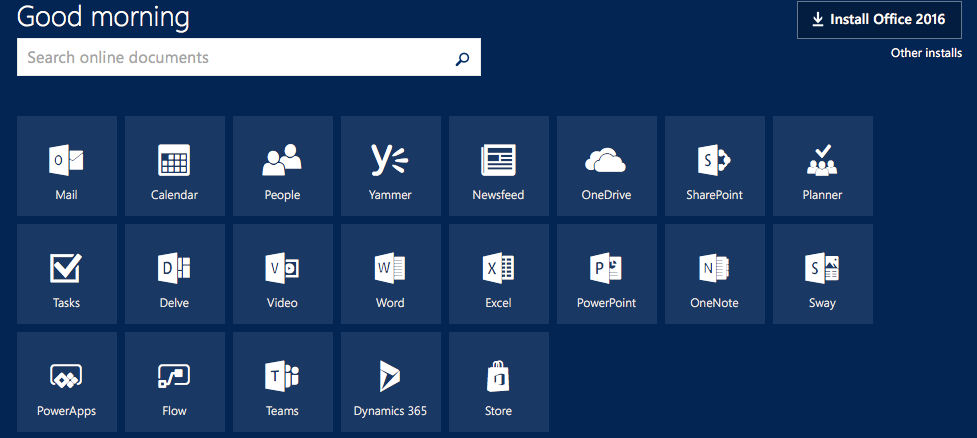Image resolution: width=977 pixels, height=438 pixels.
Task: Open the Video app tile
Action: 282,274
